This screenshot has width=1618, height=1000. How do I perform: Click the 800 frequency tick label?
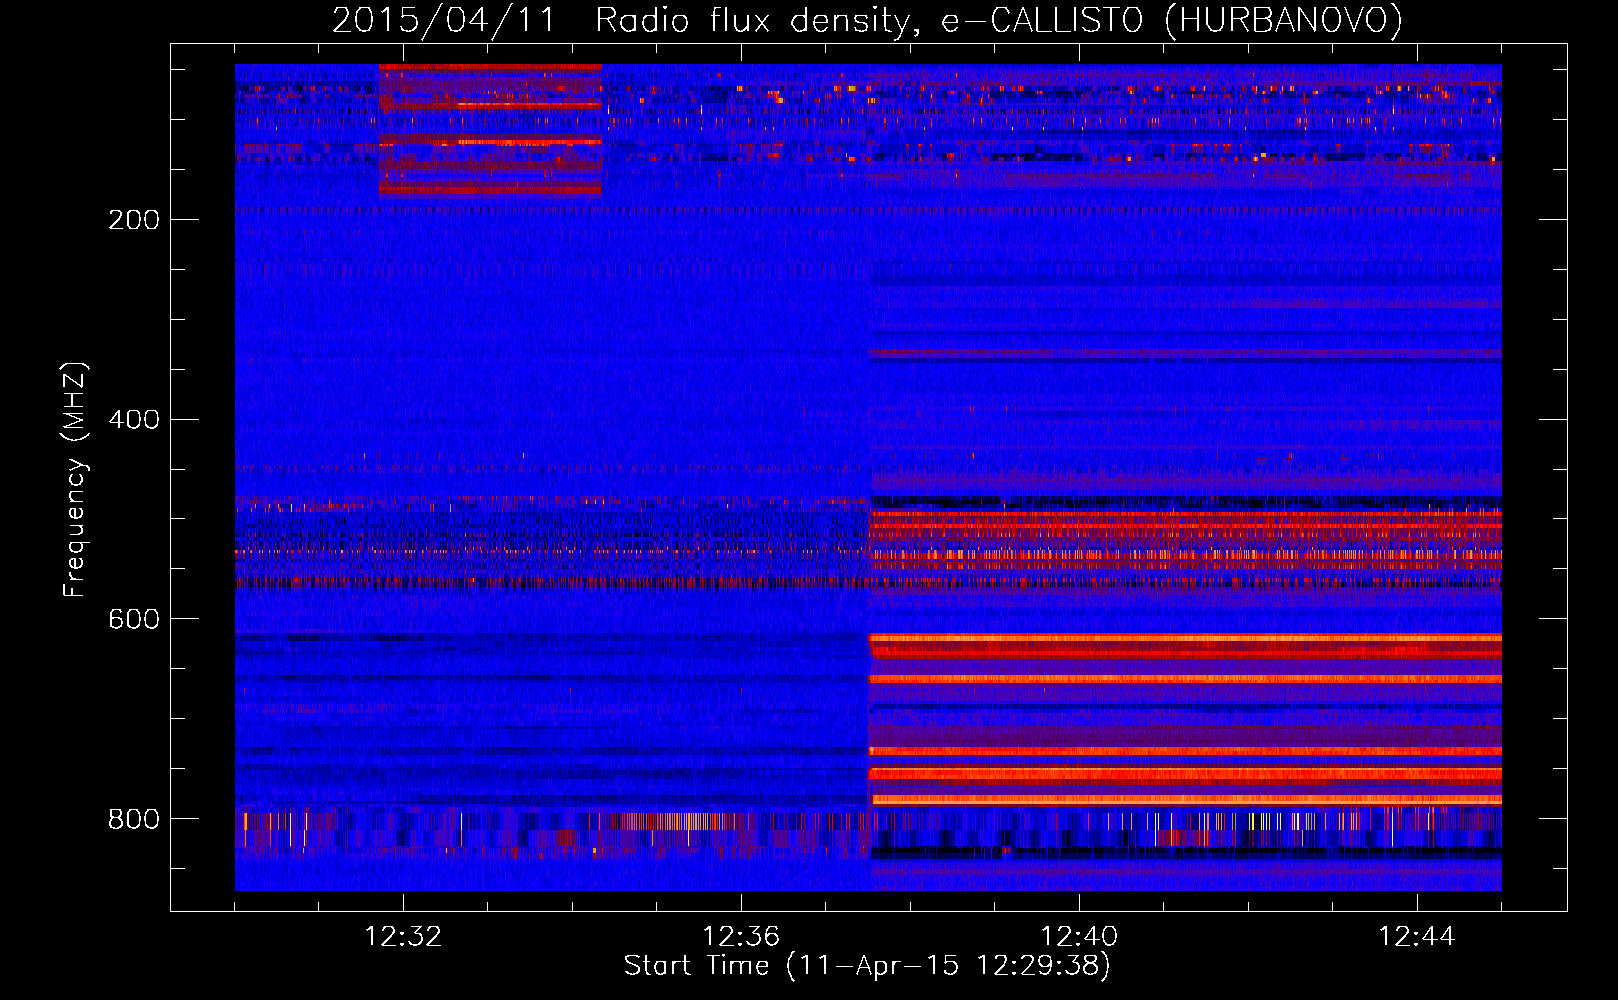coord(134,819)
